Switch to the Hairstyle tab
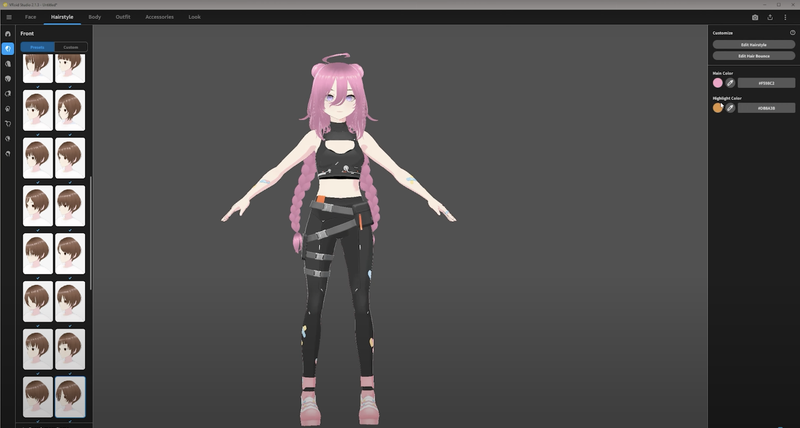Image resolution: width=800 pixels, height=428 pixels. [x=62, y=17]
